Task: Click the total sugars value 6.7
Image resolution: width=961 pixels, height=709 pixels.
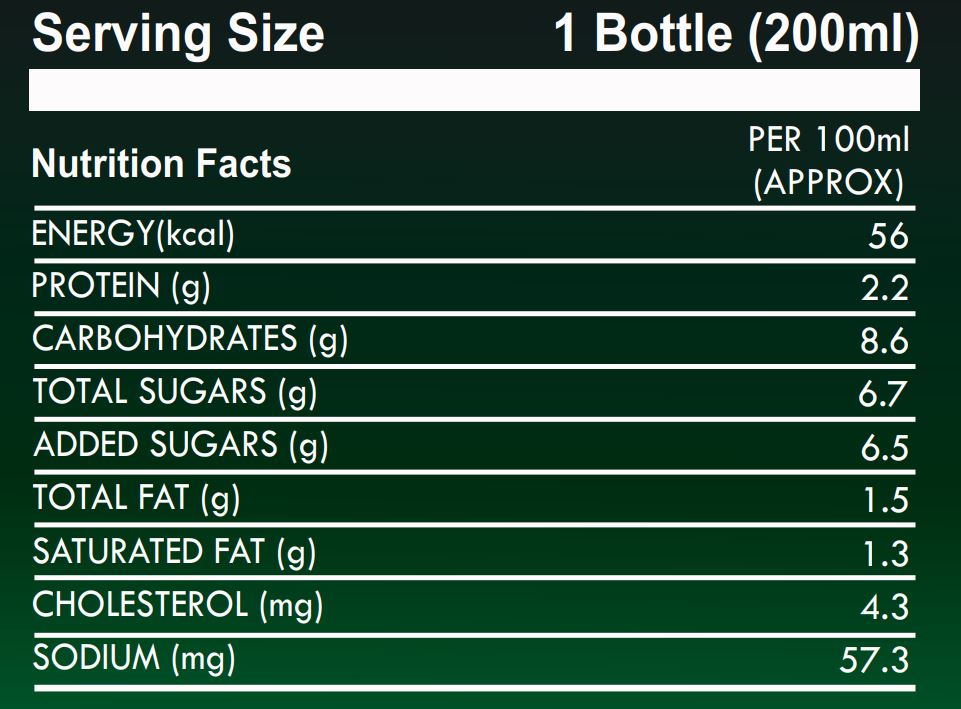Action: click(x=883, y=394)
